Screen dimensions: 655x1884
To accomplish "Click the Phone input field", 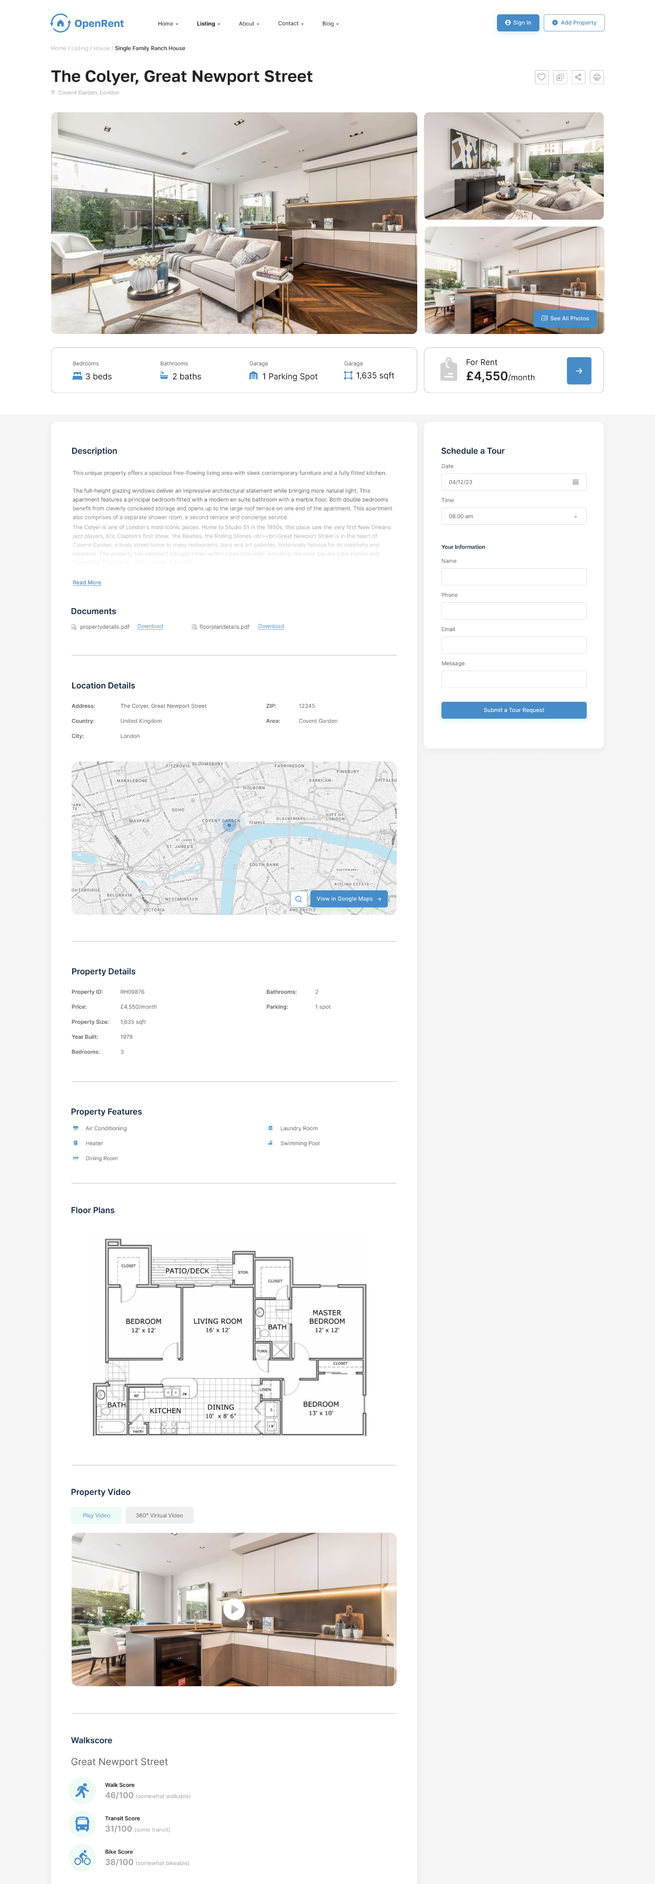I will pos(514,611).
